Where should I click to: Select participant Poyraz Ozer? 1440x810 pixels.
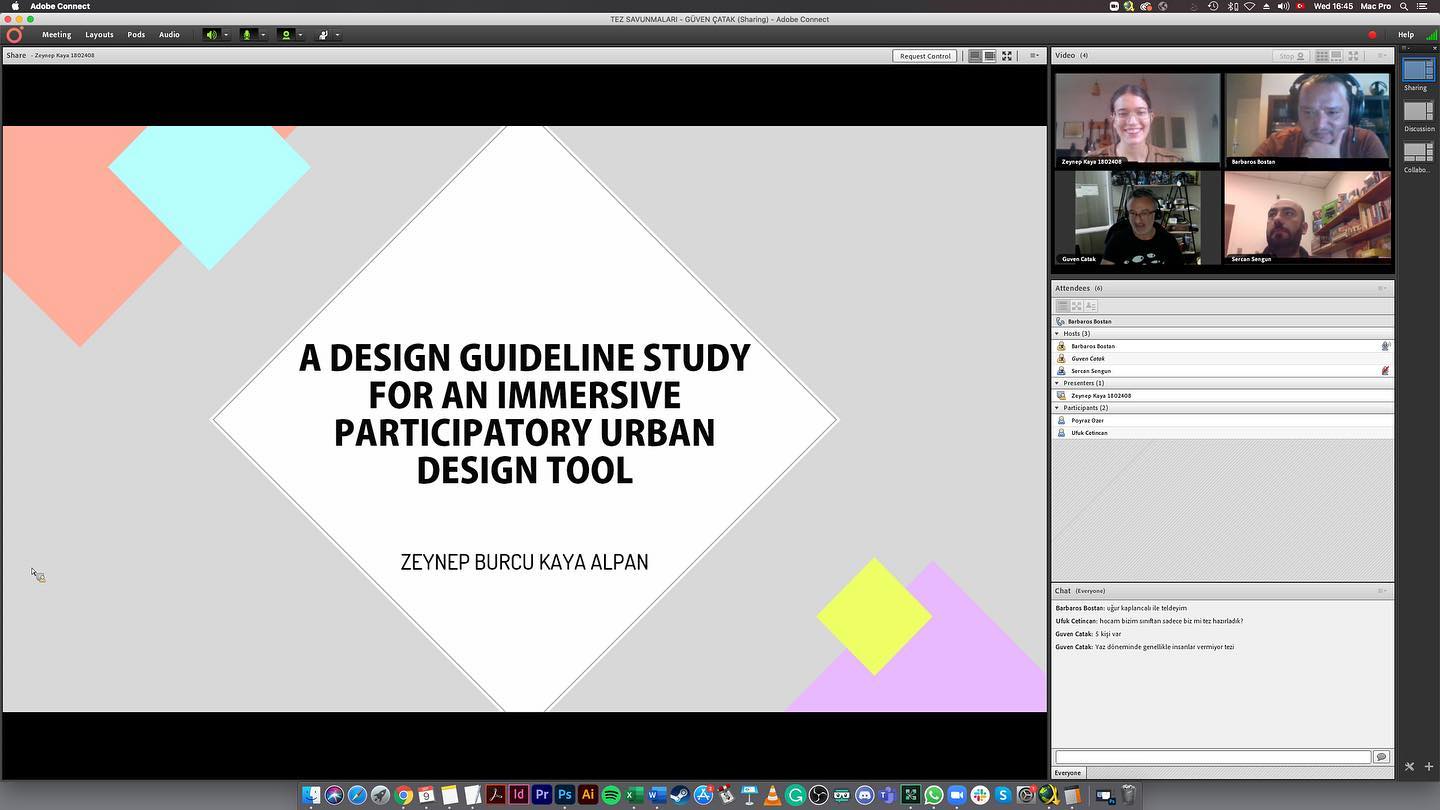[x=1222, y=420]
